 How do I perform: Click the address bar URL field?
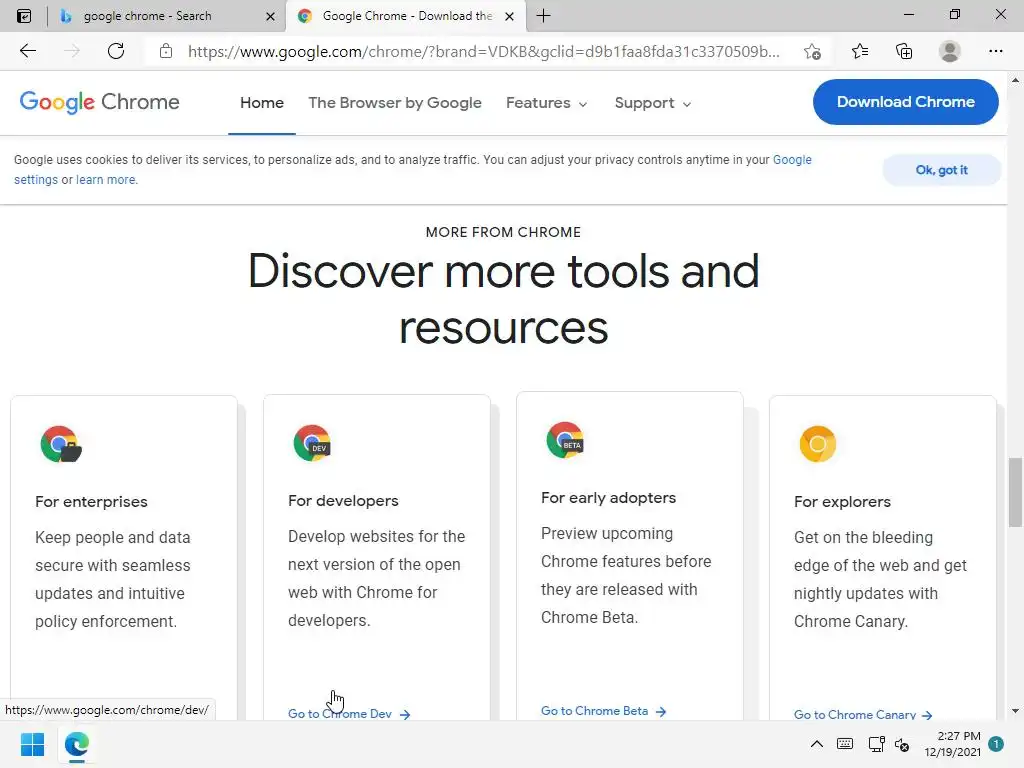pyautogui.click(x=483, y=52)
